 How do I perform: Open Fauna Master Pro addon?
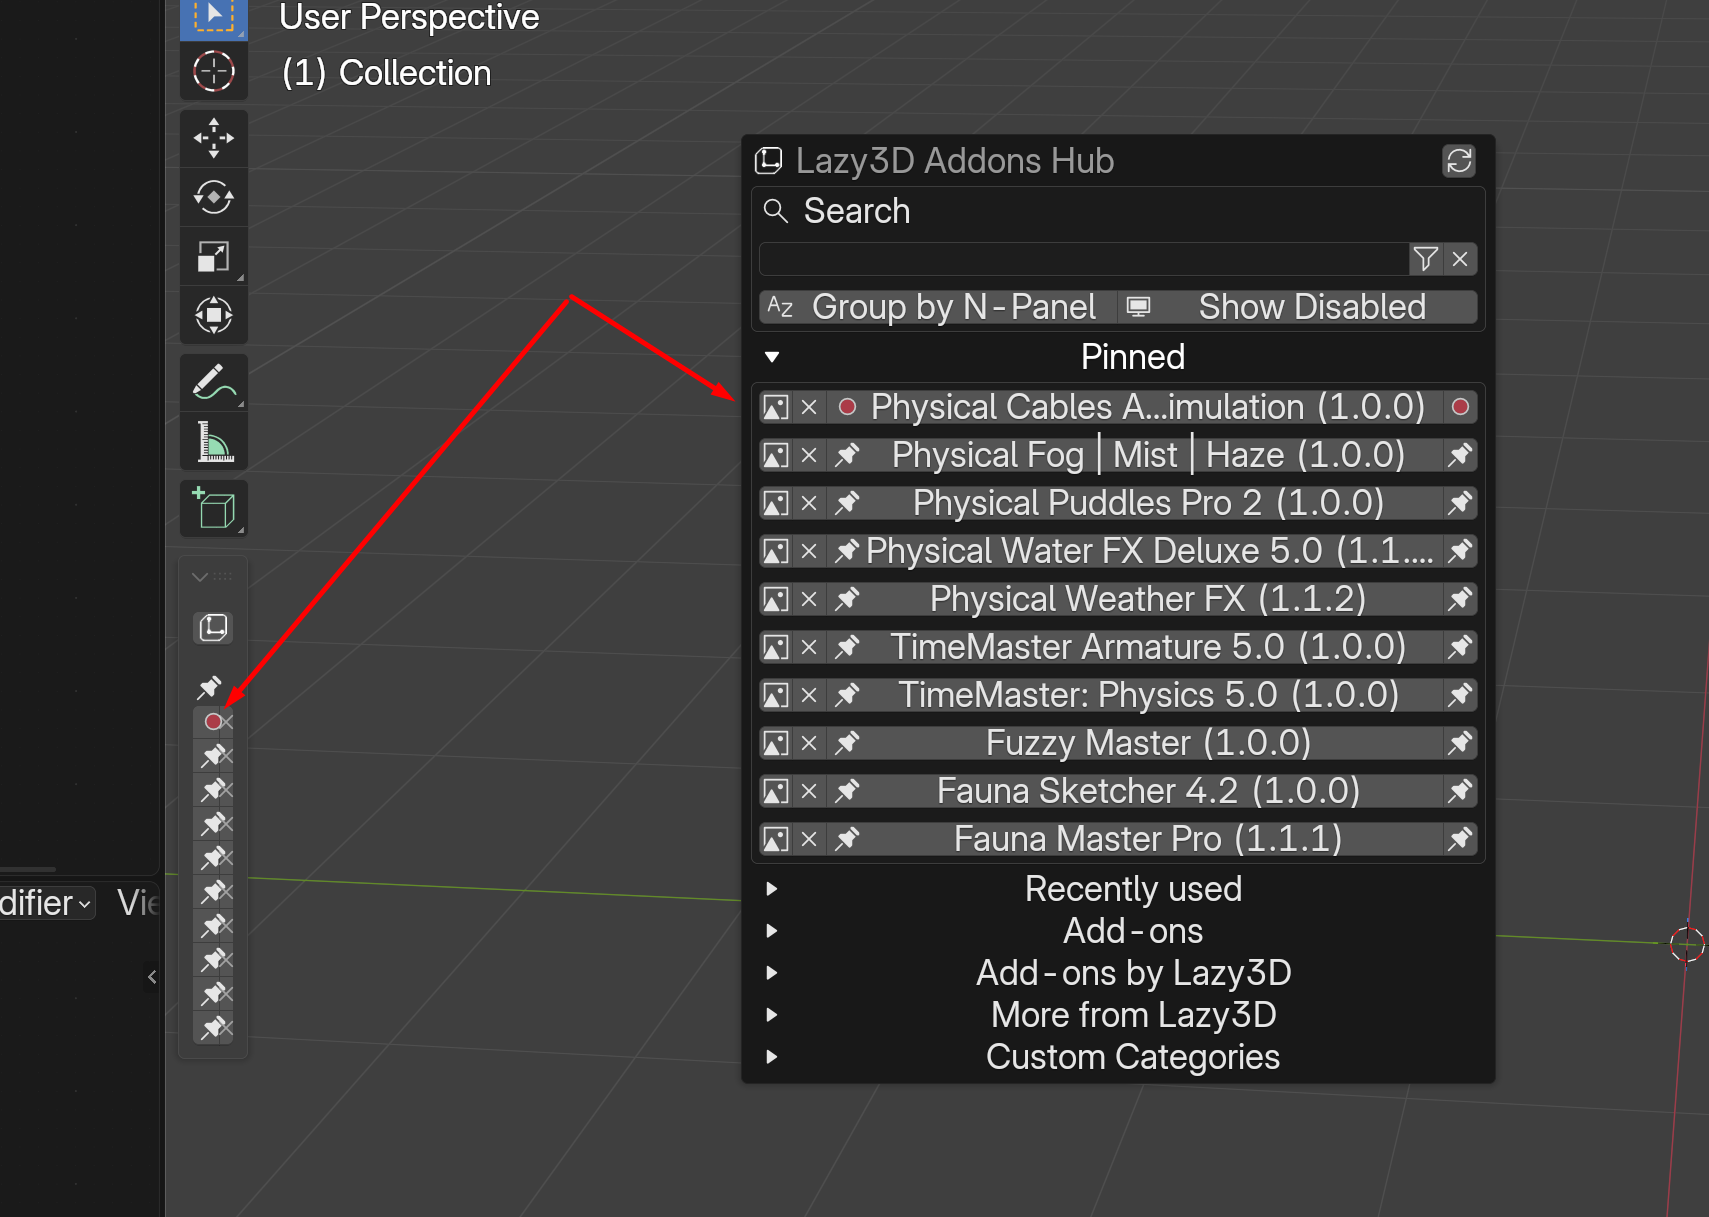coord(1135,839)
